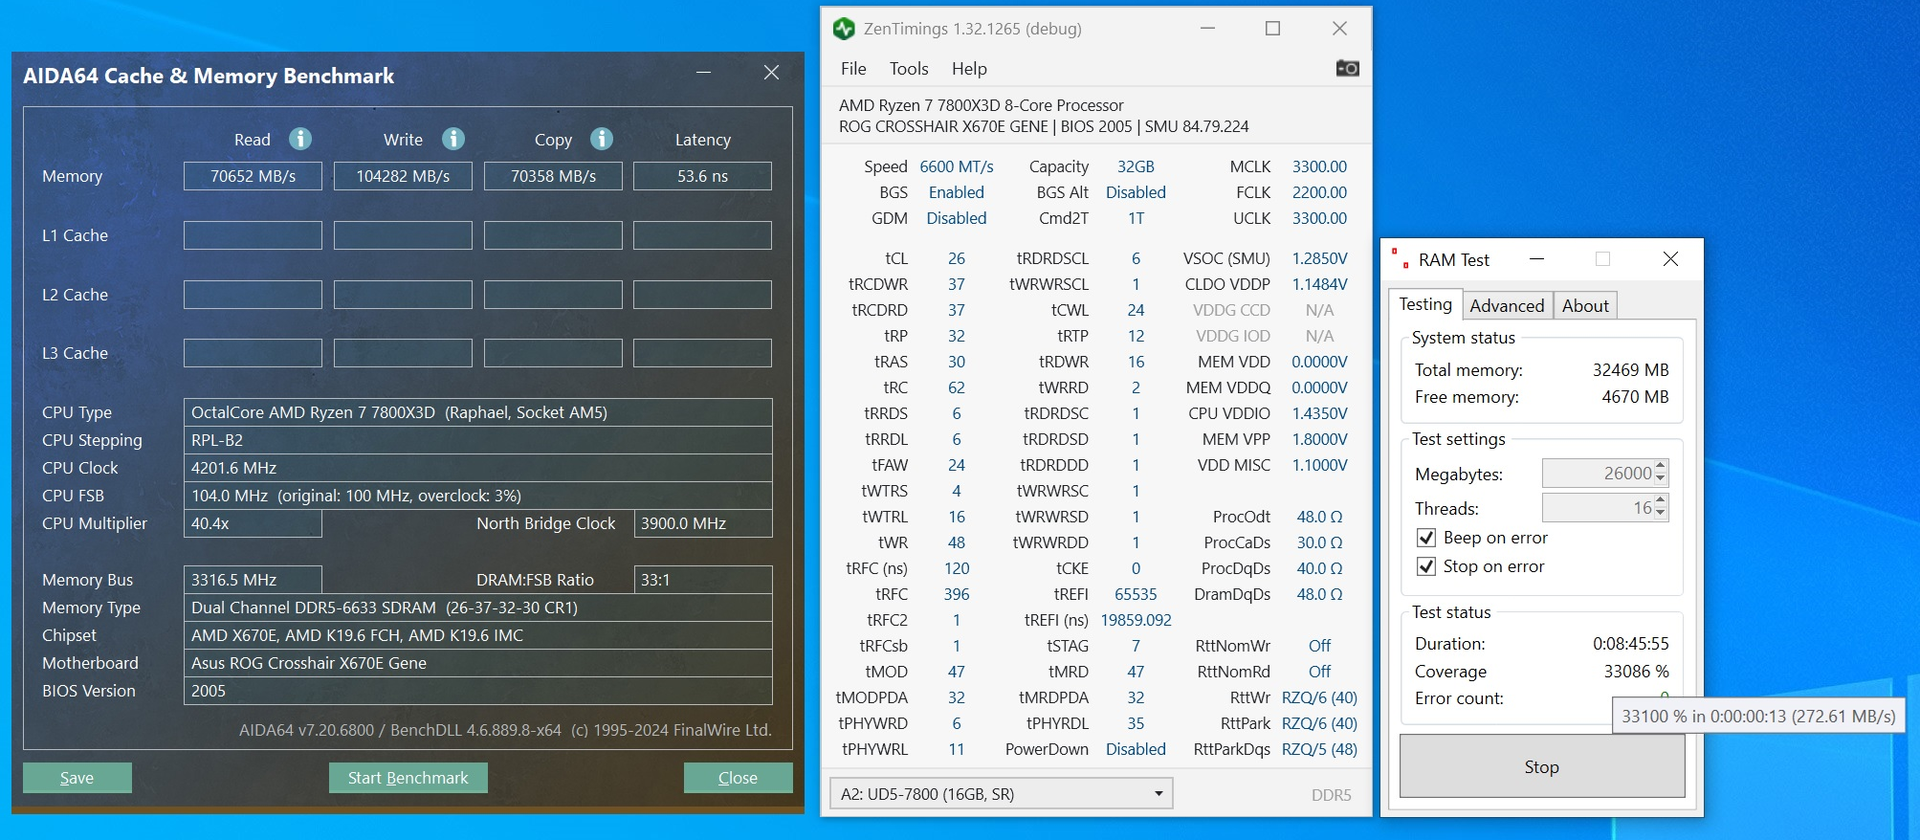Click the PowerDown value Disabled
This screenshot has width=1920, height=840.
1136,749
